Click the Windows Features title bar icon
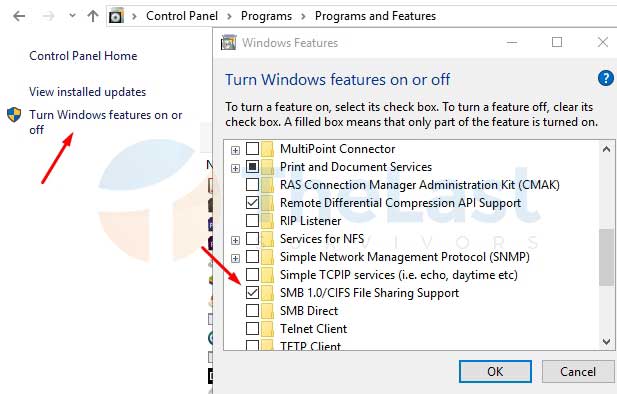The image size is (617, 394). (229, 43)
